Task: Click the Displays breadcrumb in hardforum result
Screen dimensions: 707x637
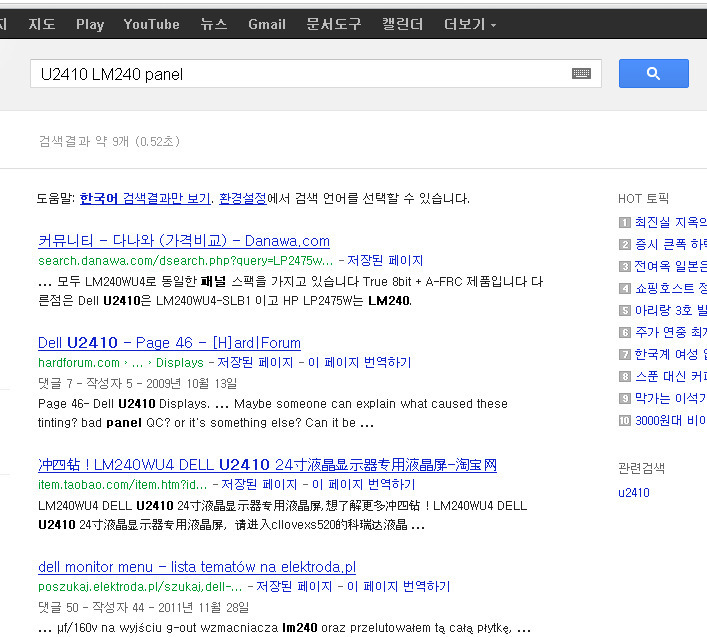Action: click(180, 363)
